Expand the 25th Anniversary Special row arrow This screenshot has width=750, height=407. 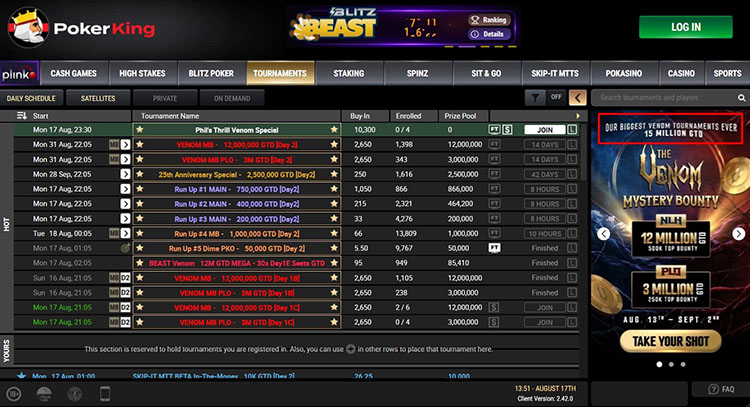click(x=125, y=174)
